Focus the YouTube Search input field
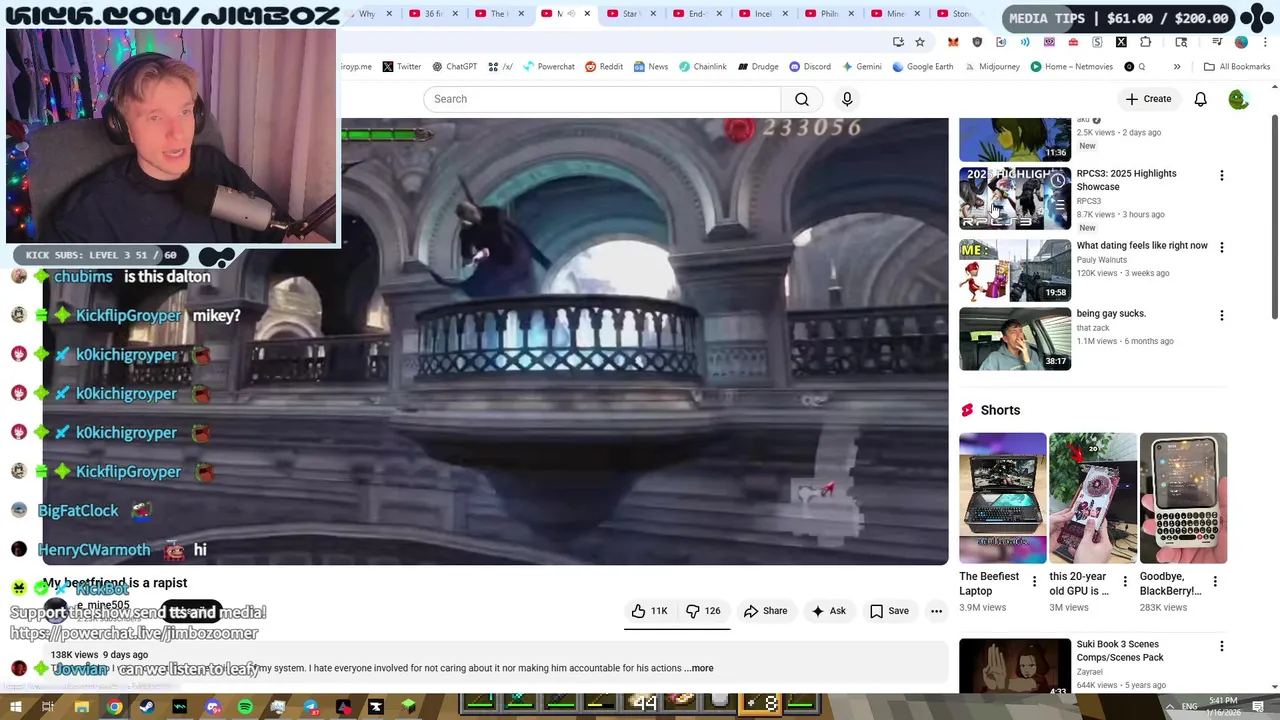The width and height of the screenshot is (1280, 720). (x=602, y=99)
